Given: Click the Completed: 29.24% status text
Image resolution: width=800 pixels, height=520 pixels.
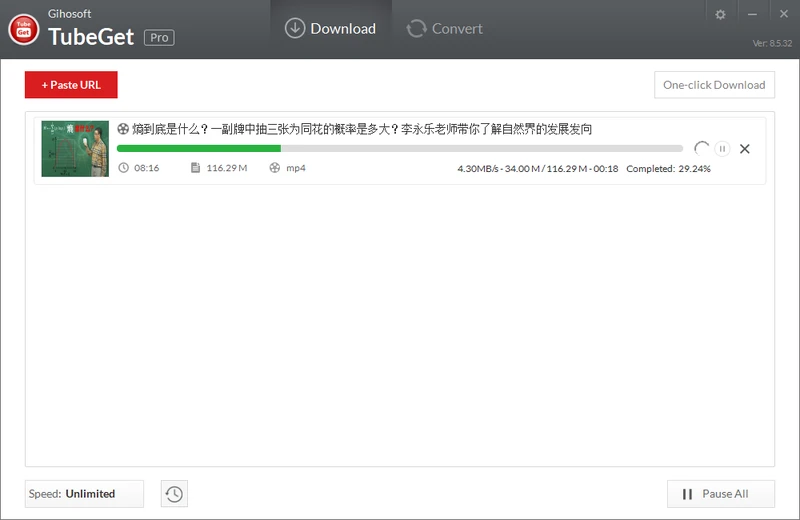Looking at the screenshot, I should [668, 168].
